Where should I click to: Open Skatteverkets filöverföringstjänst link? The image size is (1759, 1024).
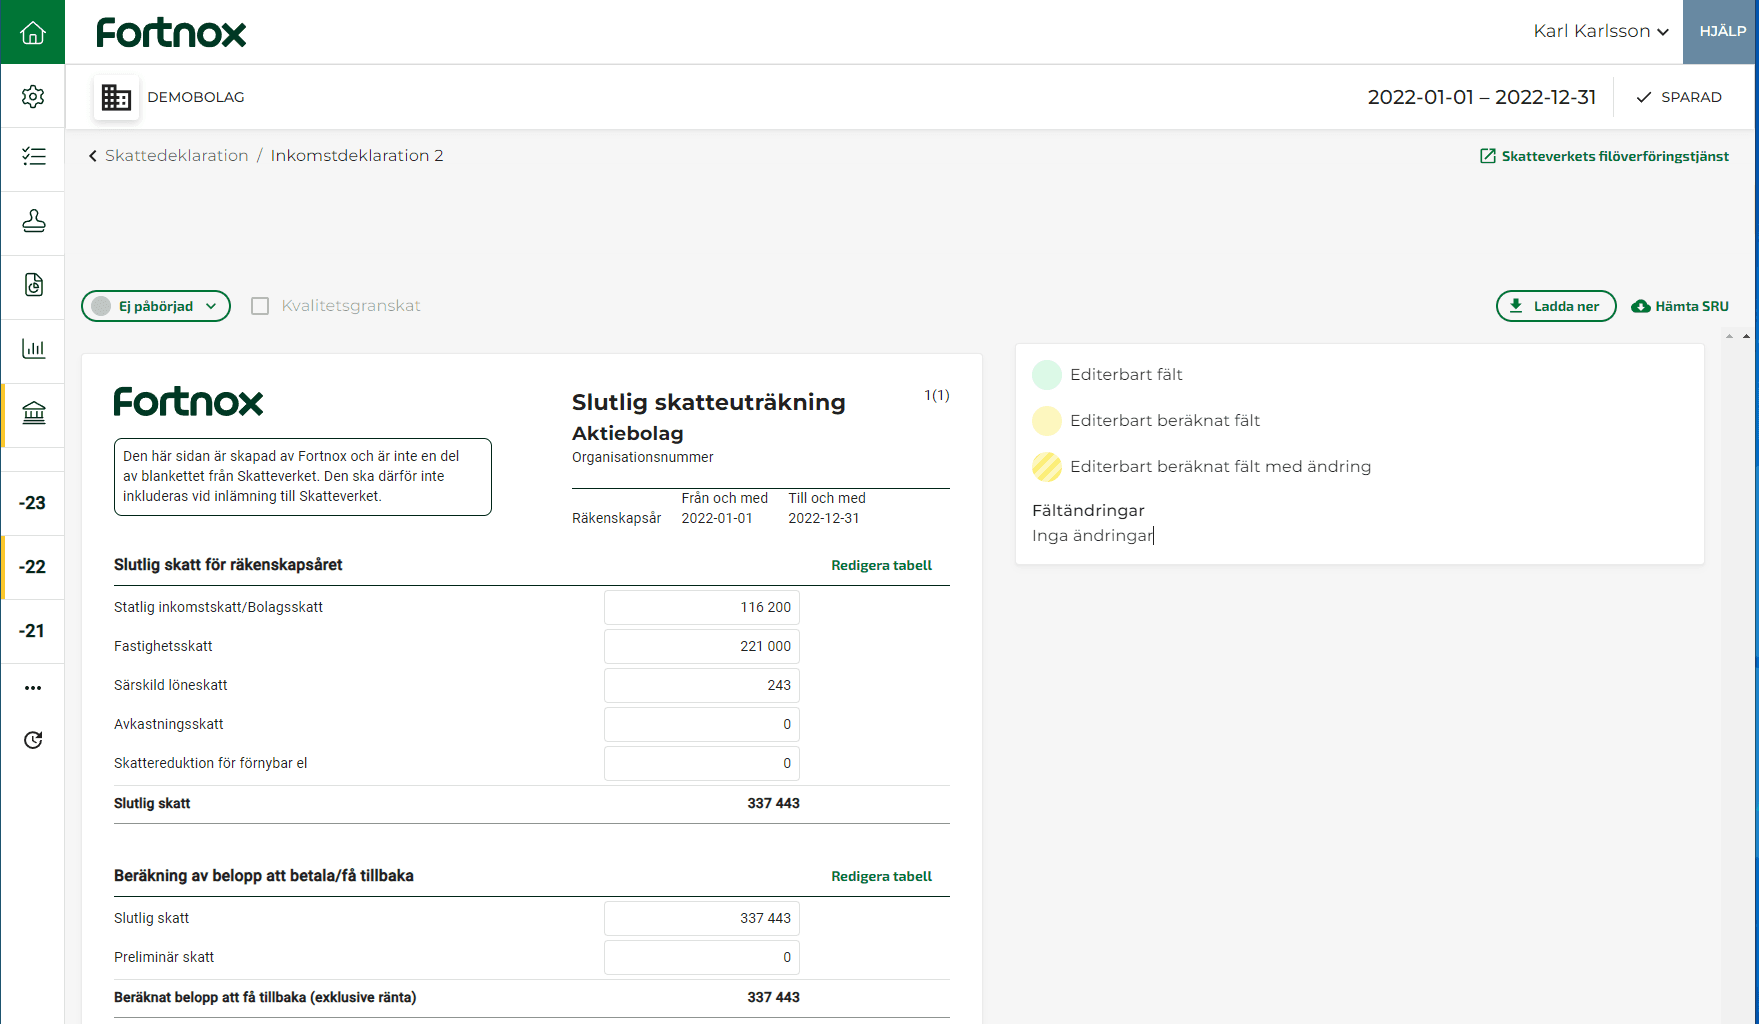tap(1604, 156)
